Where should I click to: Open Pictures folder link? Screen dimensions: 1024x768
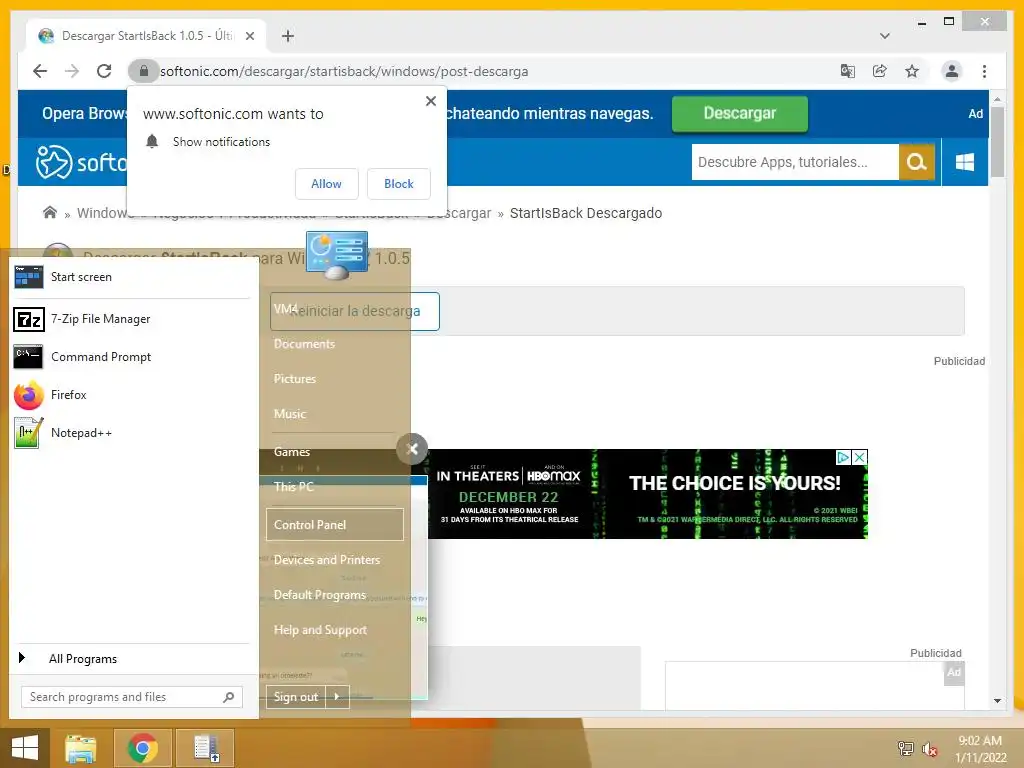point(295,379)
